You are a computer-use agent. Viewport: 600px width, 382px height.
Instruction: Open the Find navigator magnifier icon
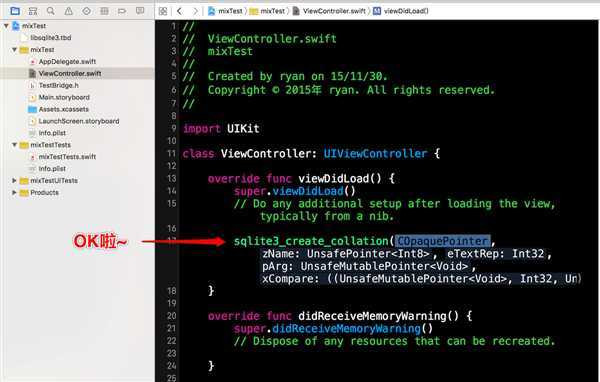coord(51,11)
